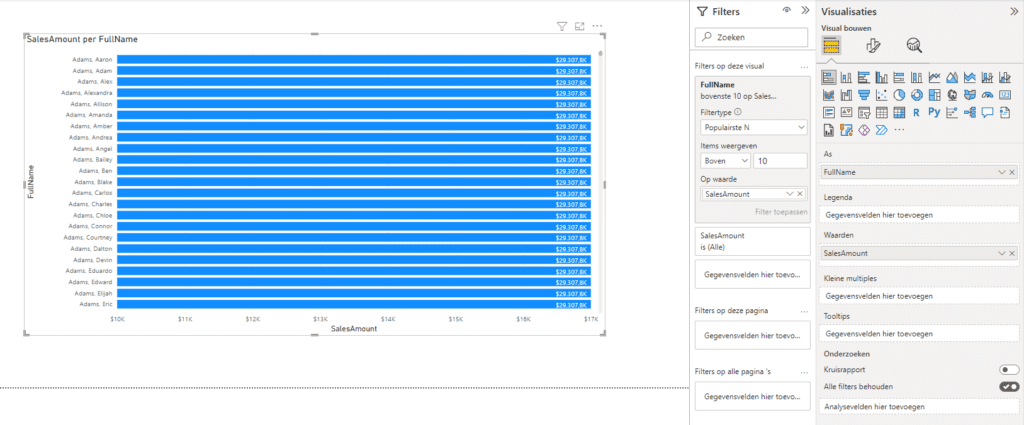Pick the KPI visual
The image size is (1024, 425).
(x=846, y=112)
